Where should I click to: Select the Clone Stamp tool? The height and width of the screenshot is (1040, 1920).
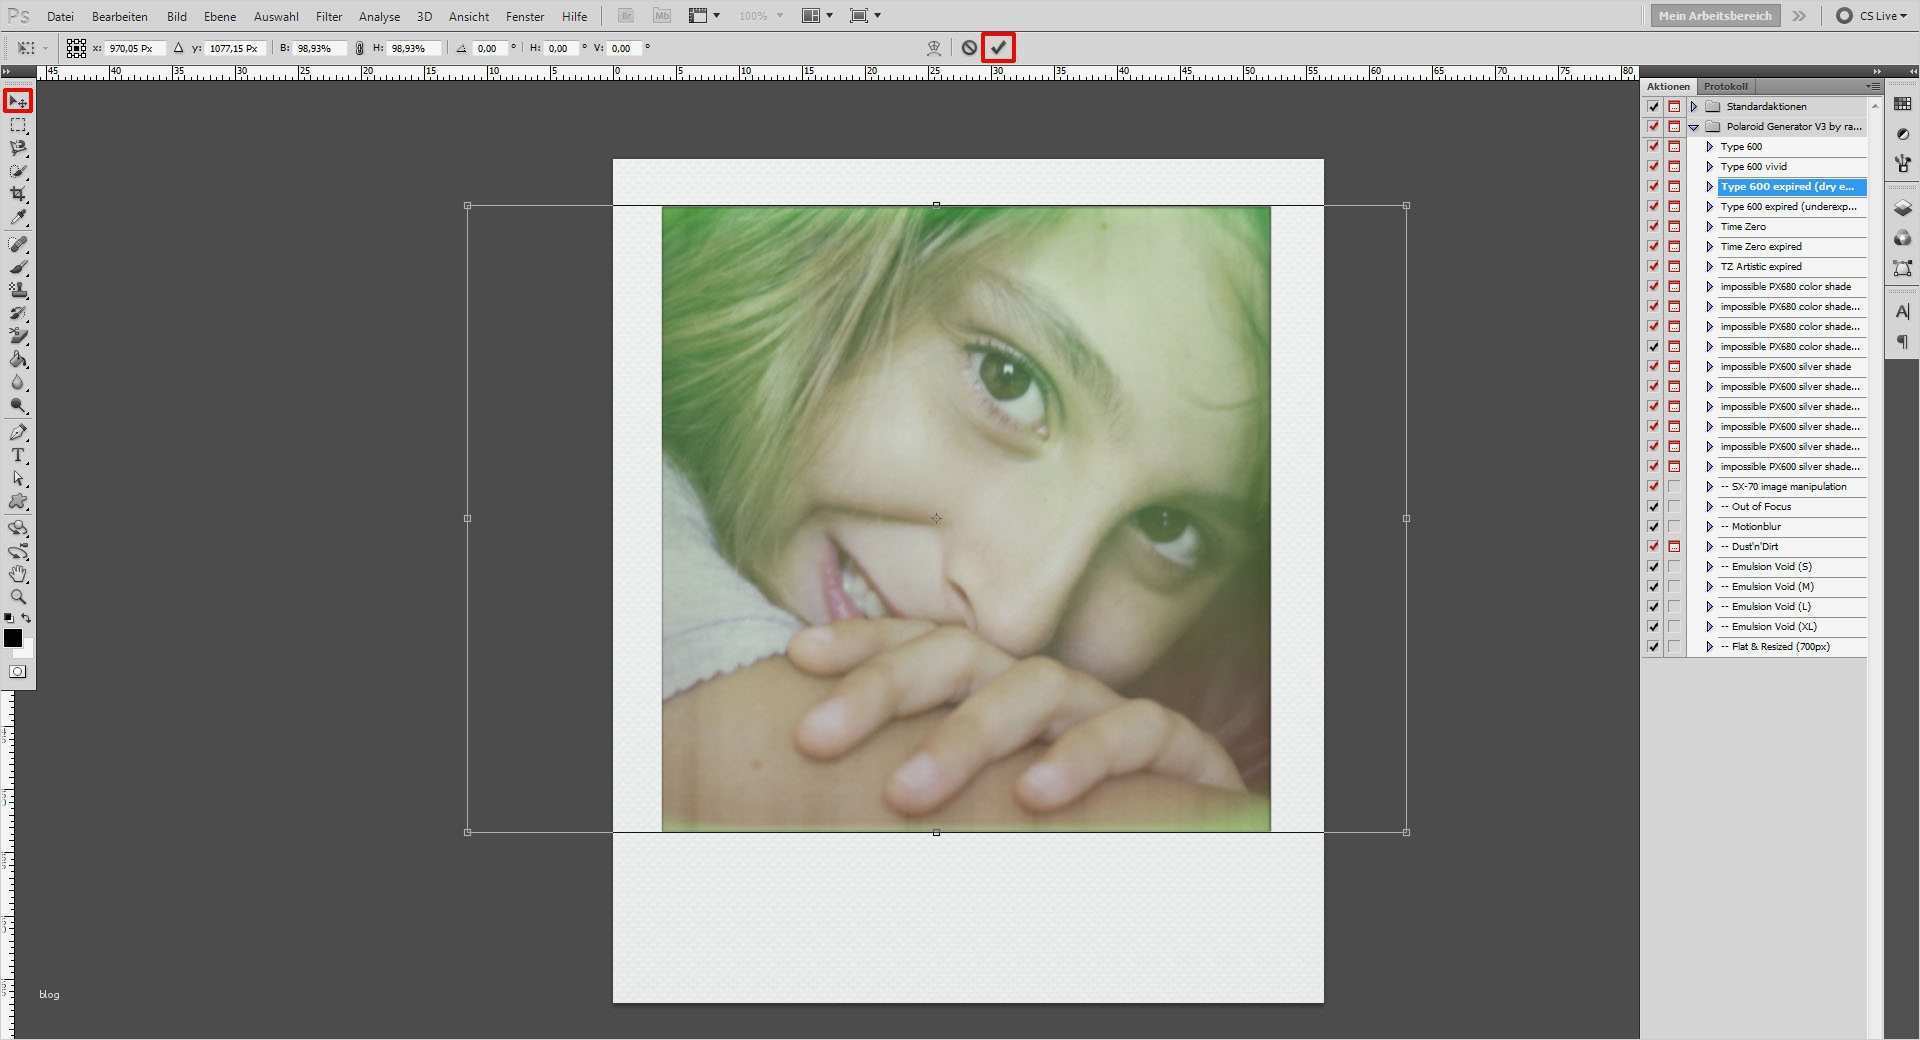(x=18, y=290)
